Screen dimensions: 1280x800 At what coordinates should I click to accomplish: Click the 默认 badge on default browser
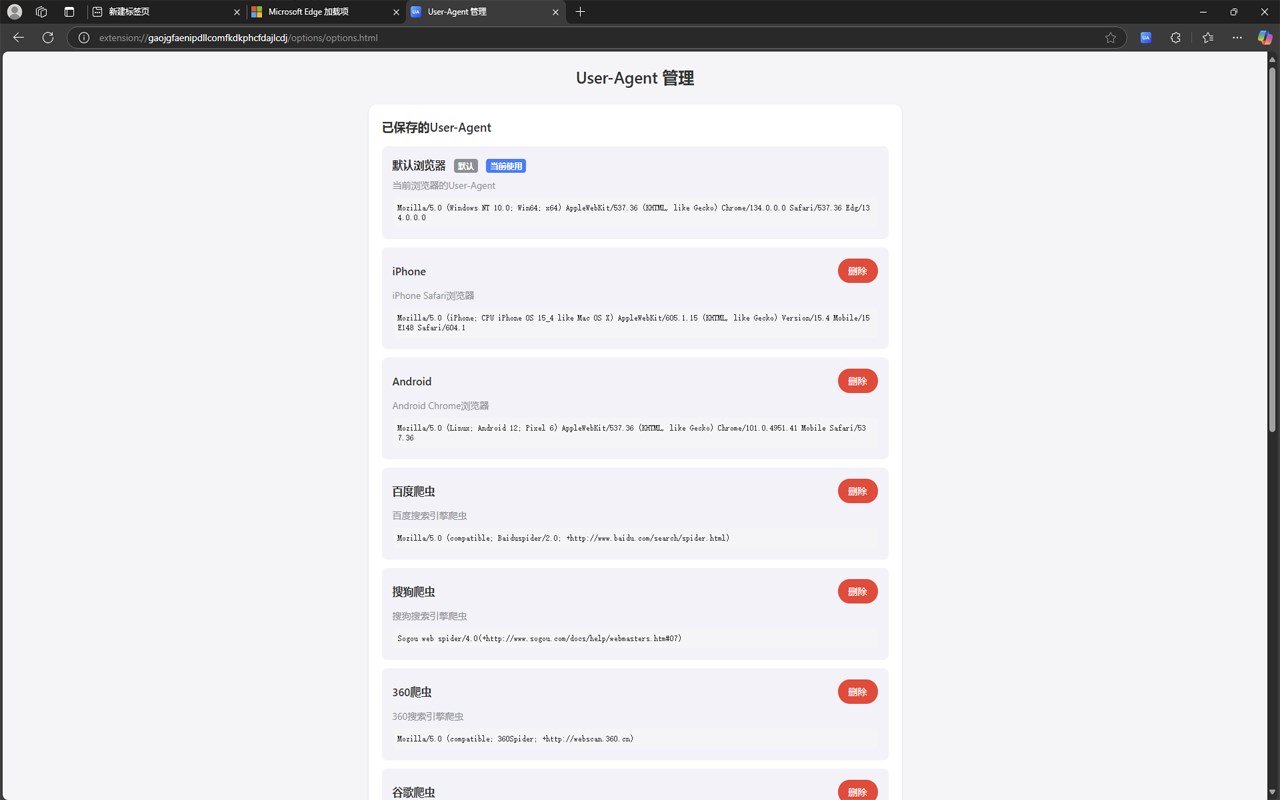(x=465, y=166)
